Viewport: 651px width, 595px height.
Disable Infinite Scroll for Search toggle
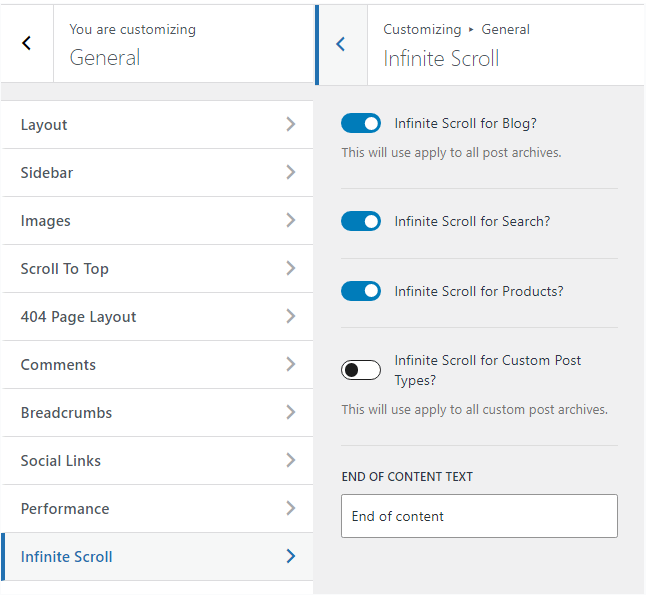coord(361,221)
